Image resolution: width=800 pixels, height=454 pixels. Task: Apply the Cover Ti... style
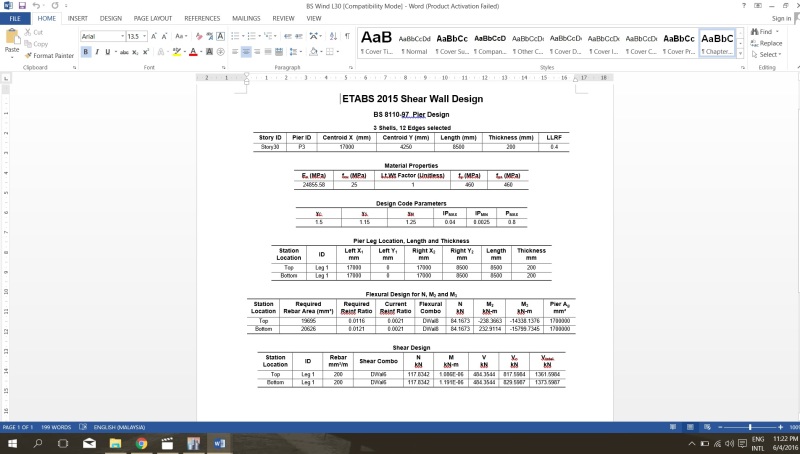pyautogui.click(x=377, y=43)
